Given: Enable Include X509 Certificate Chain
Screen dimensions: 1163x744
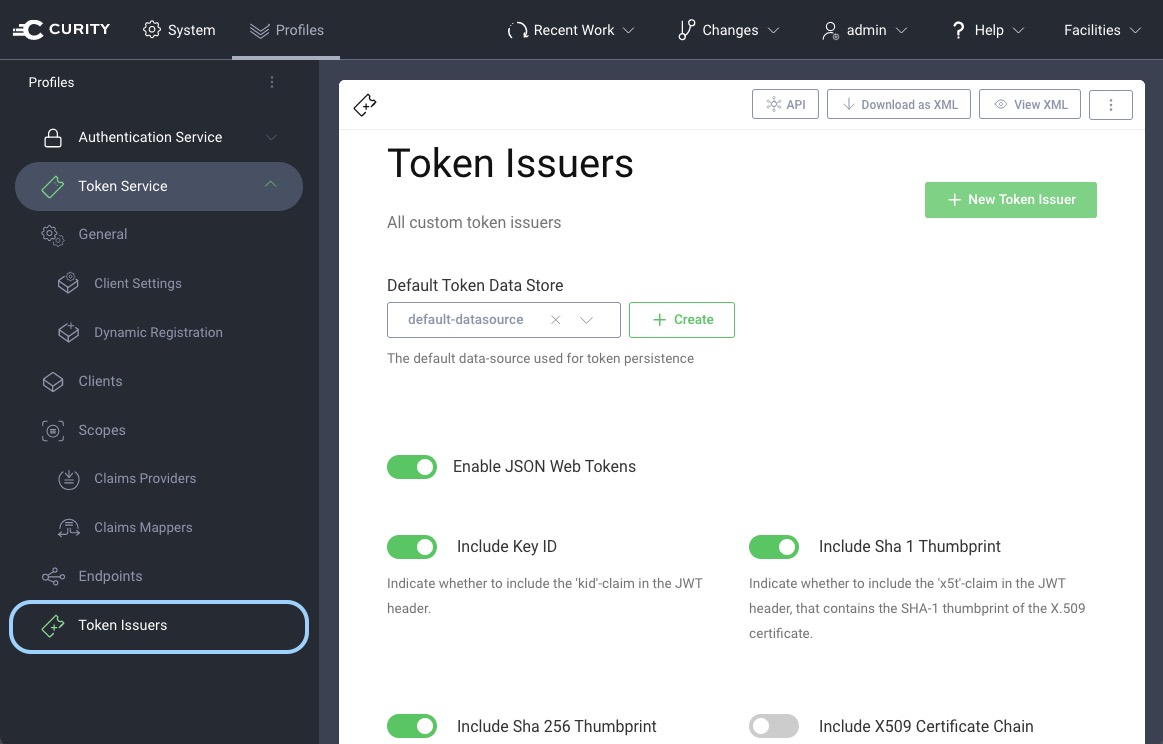Looking at the screenshot, I should pos(774,726).
